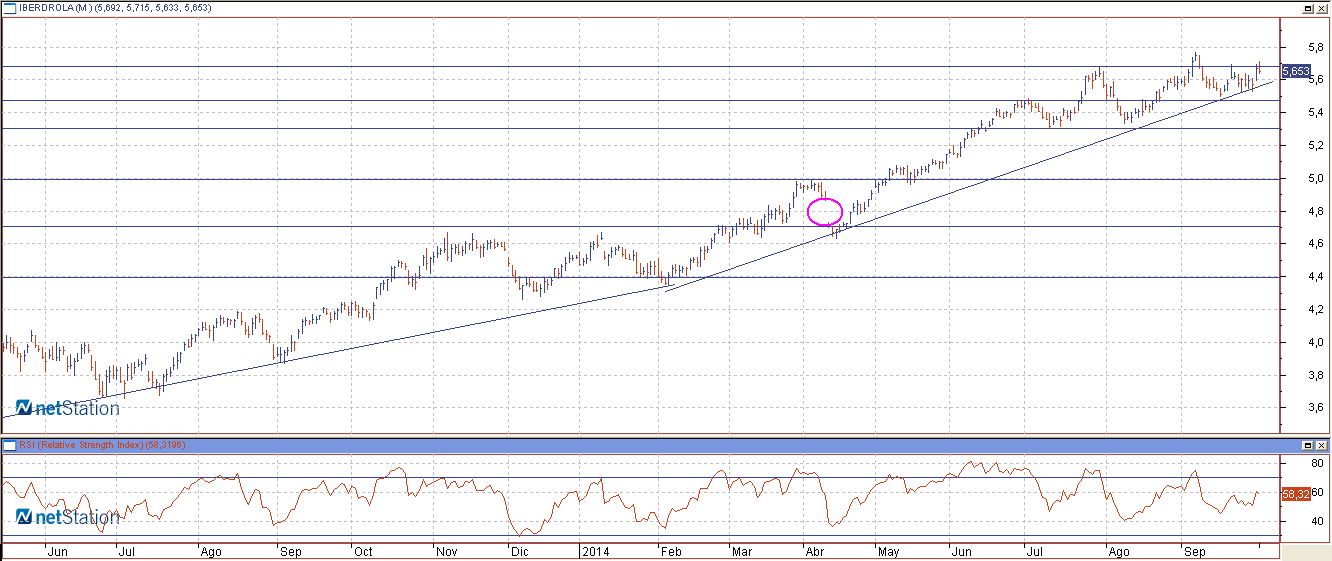1332x561 pixels.
Task: Close the IBERDROLA price chart panel
Action: [x=1321, y=7]
